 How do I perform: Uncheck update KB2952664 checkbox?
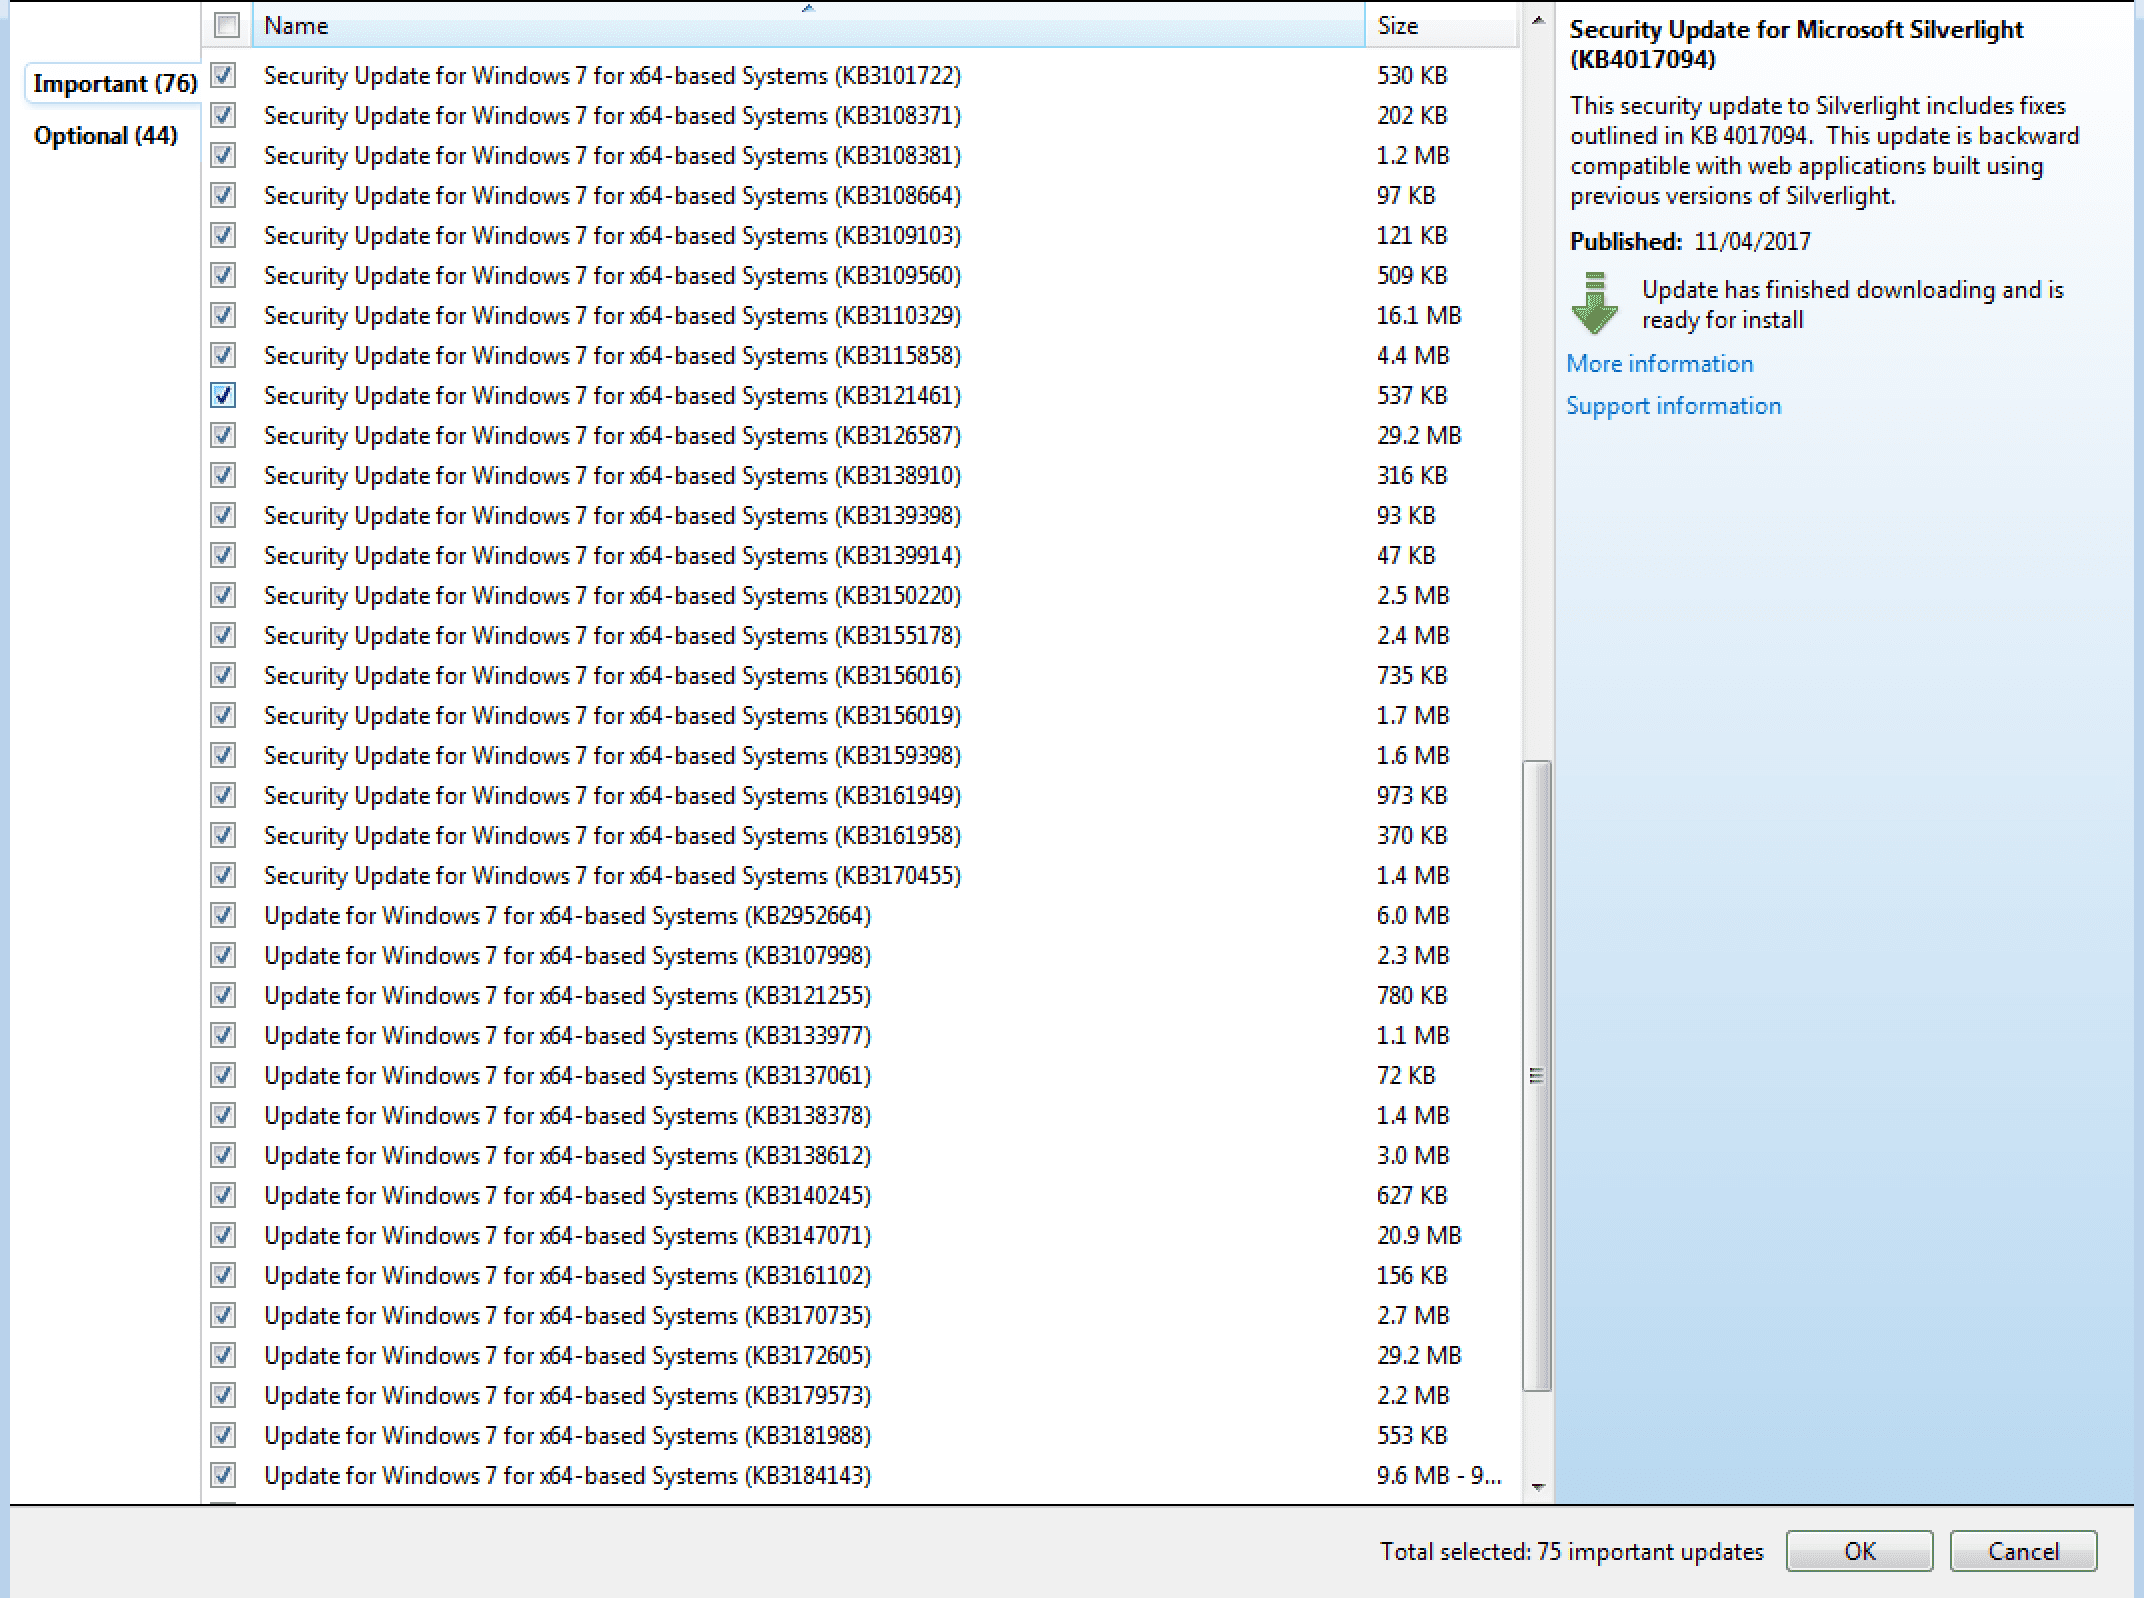point(223,915)
